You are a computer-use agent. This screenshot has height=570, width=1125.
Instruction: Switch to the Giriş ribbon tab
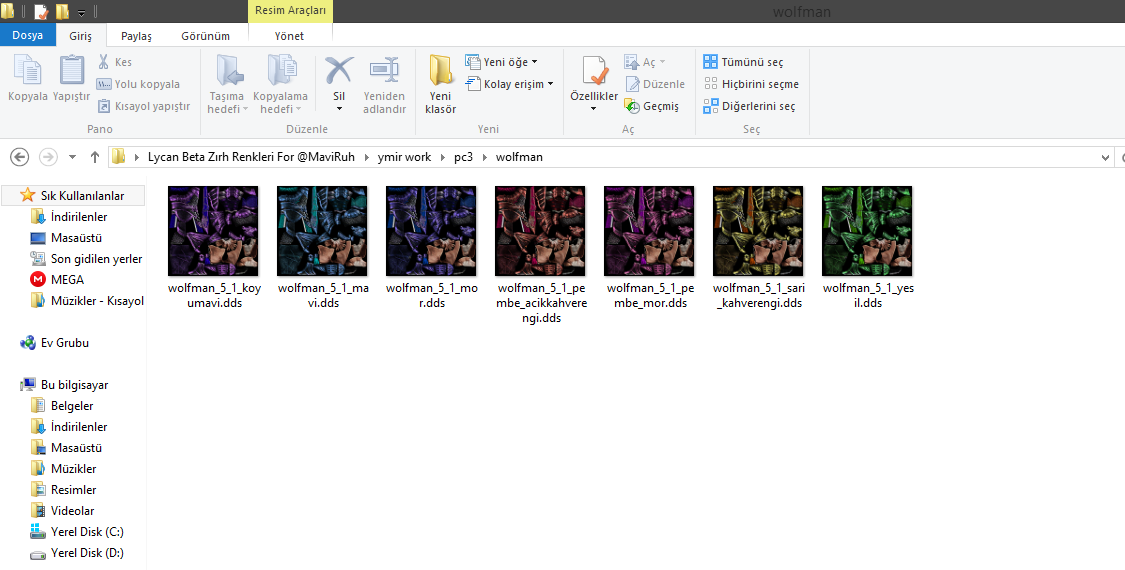(x=80, y=36)
